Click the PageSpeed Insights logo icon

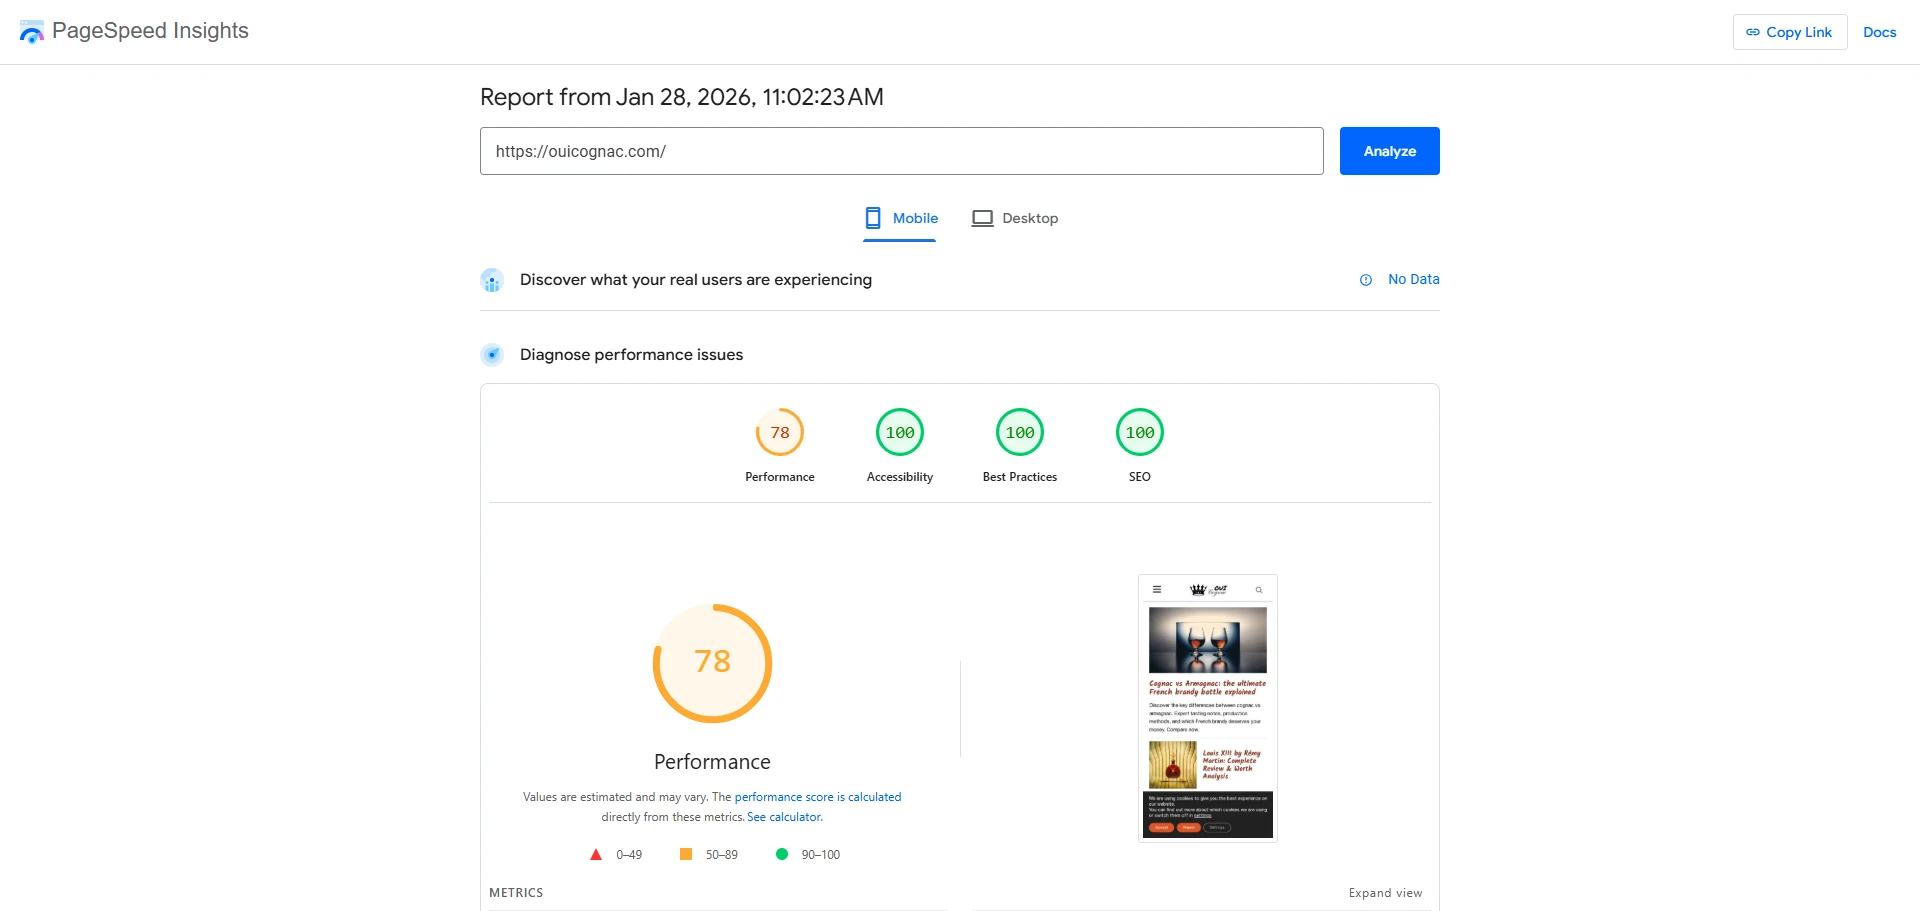tap(31, 31)
